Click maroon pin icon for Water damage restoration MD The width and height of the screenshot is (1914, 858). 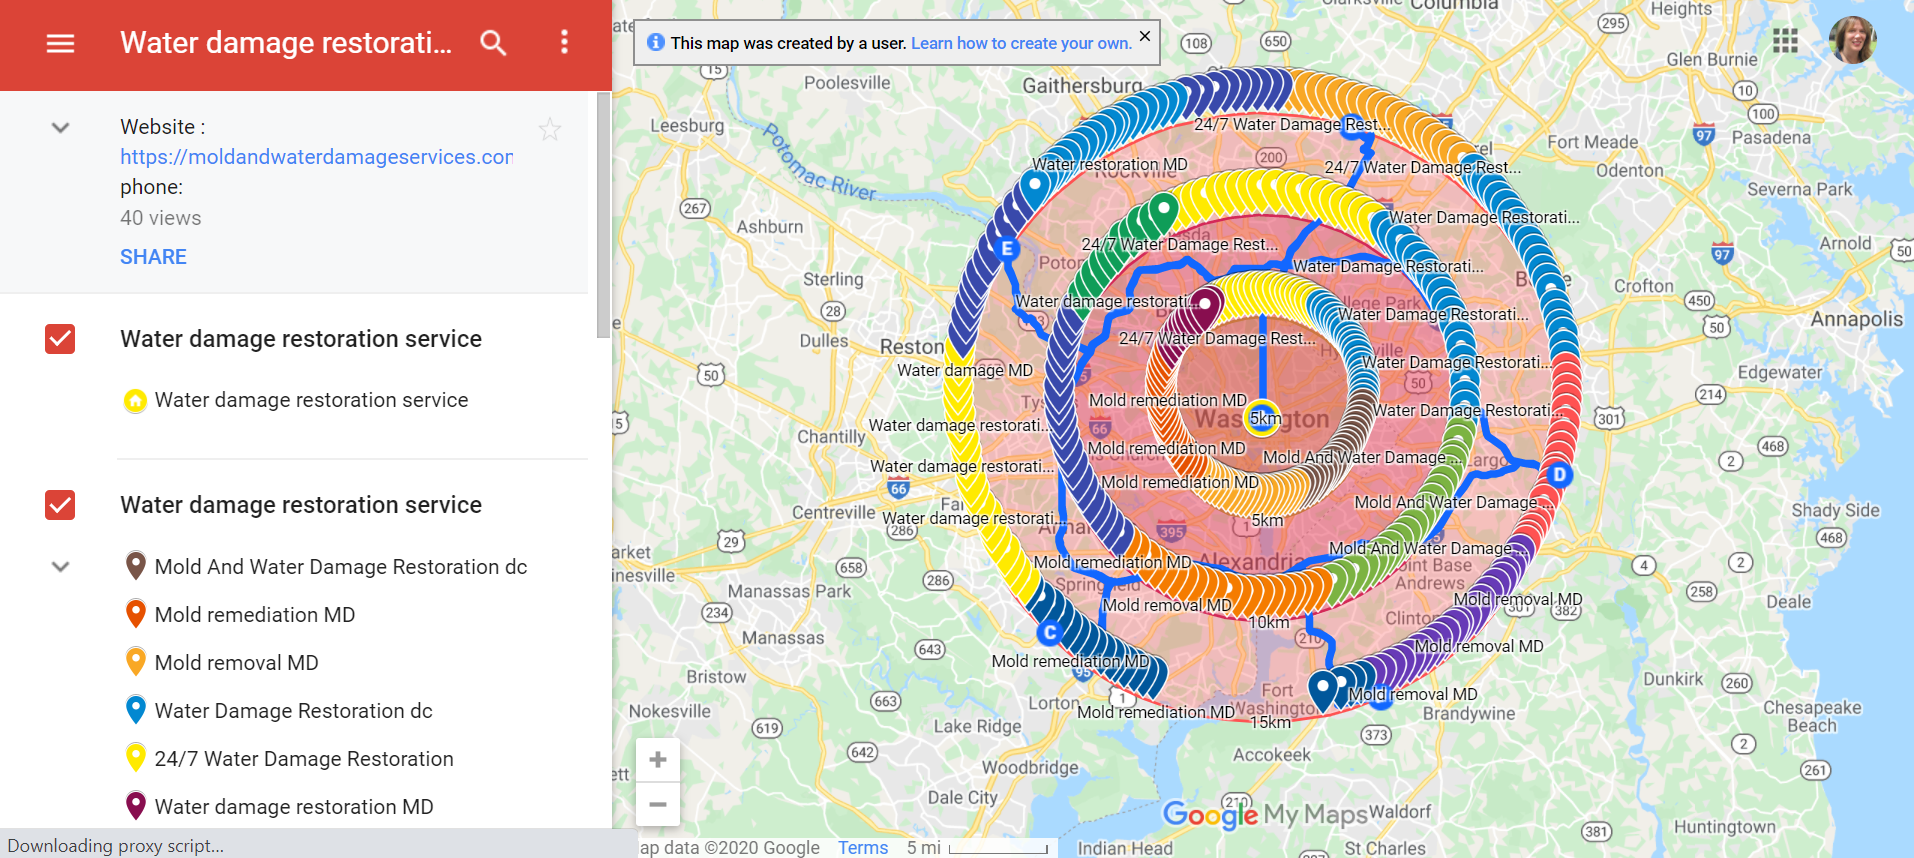pyautogui.click(x=136, y=806)
